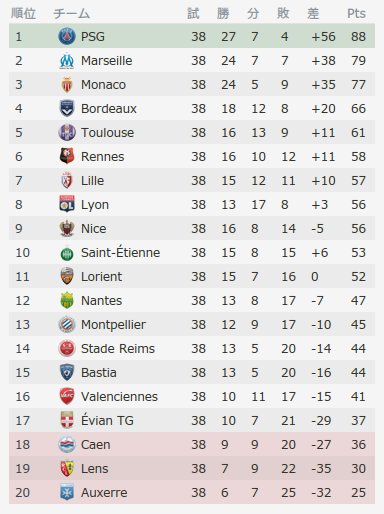Screen dimensions: 384x514
Task: Select the Lens team badge
Action: coord(67,468)
